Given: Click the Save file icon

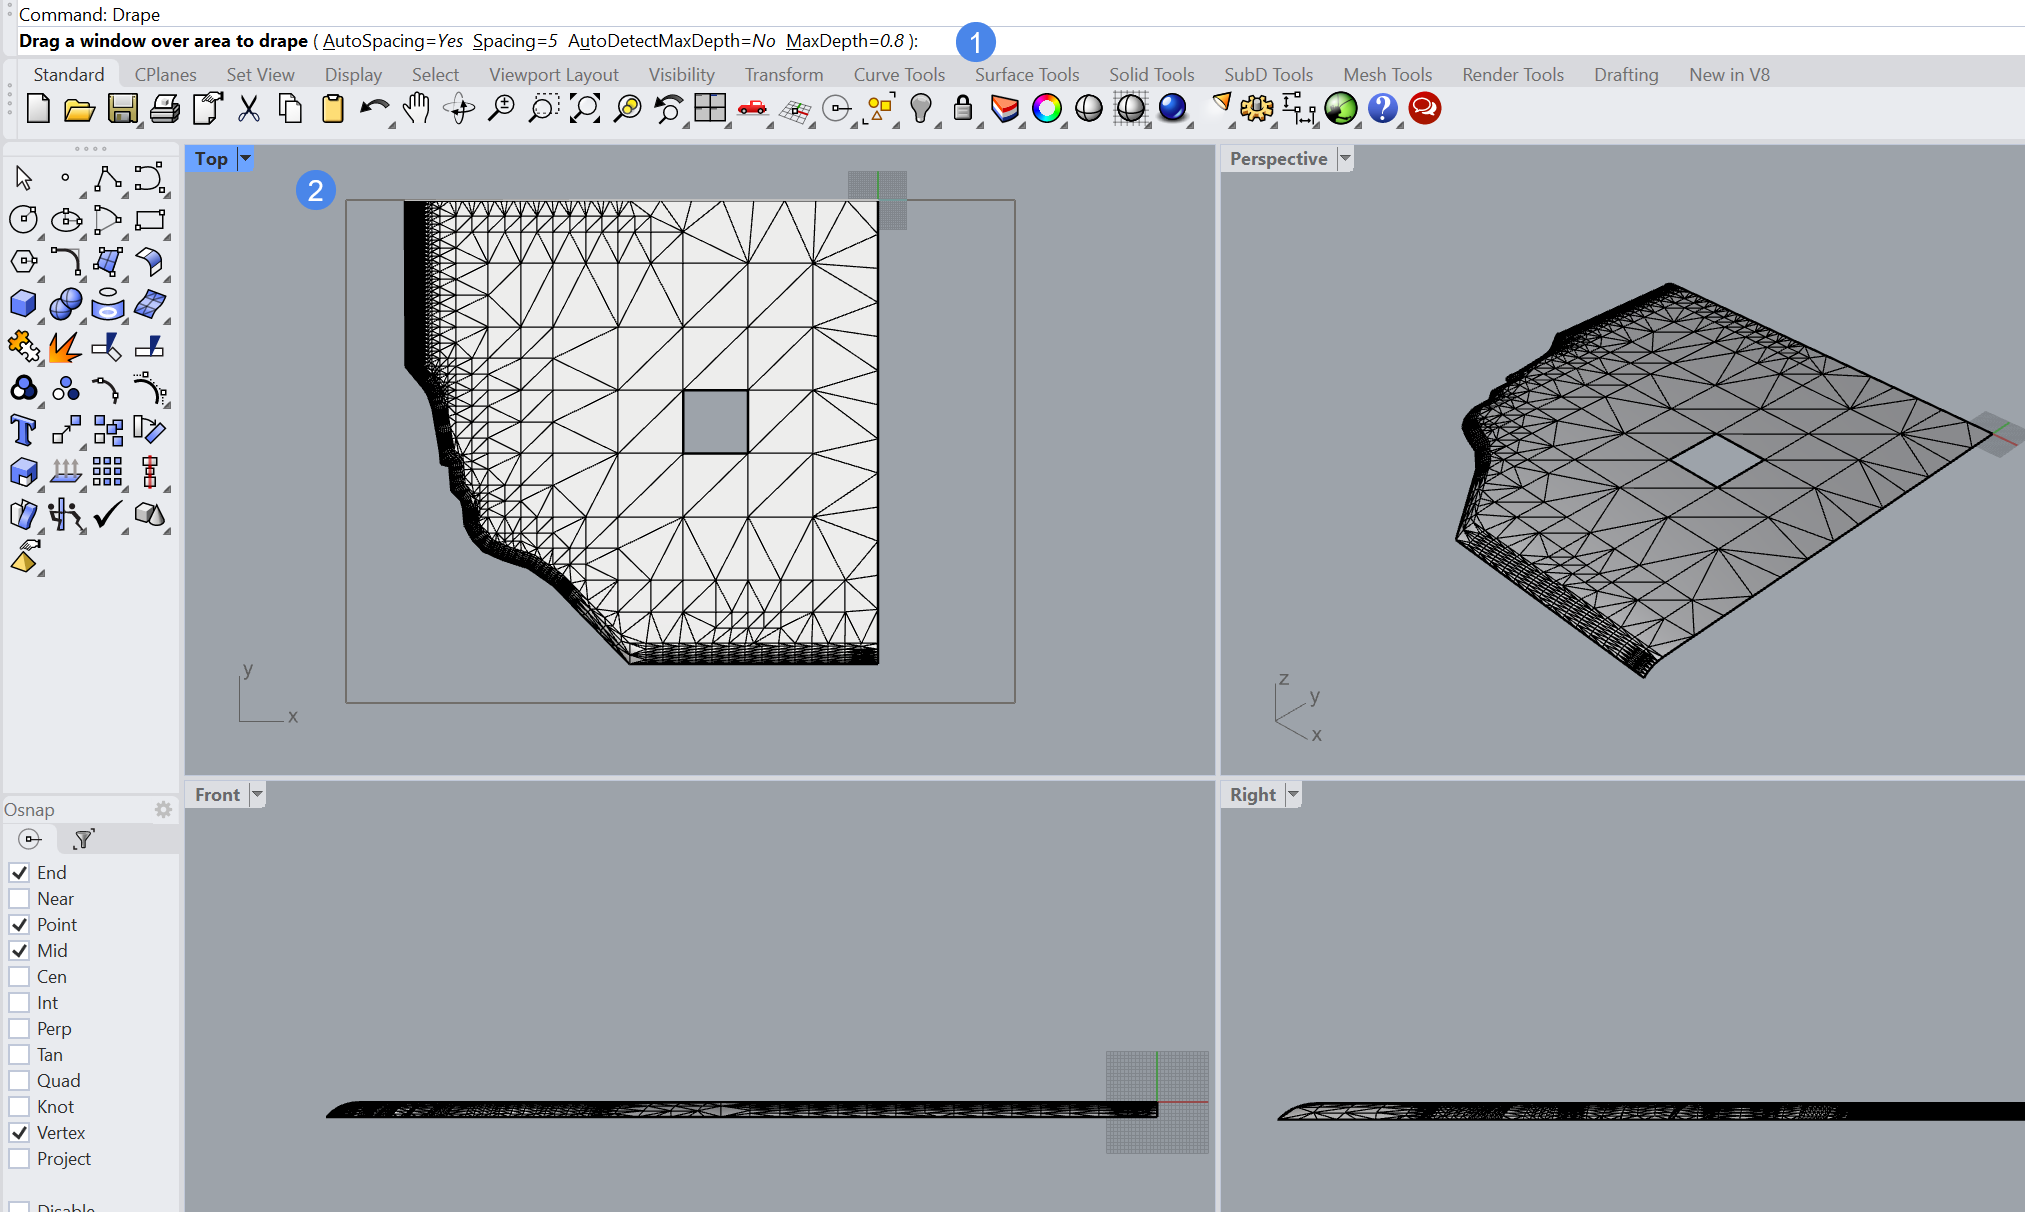Looking at the screenshot, I should 122,109.
